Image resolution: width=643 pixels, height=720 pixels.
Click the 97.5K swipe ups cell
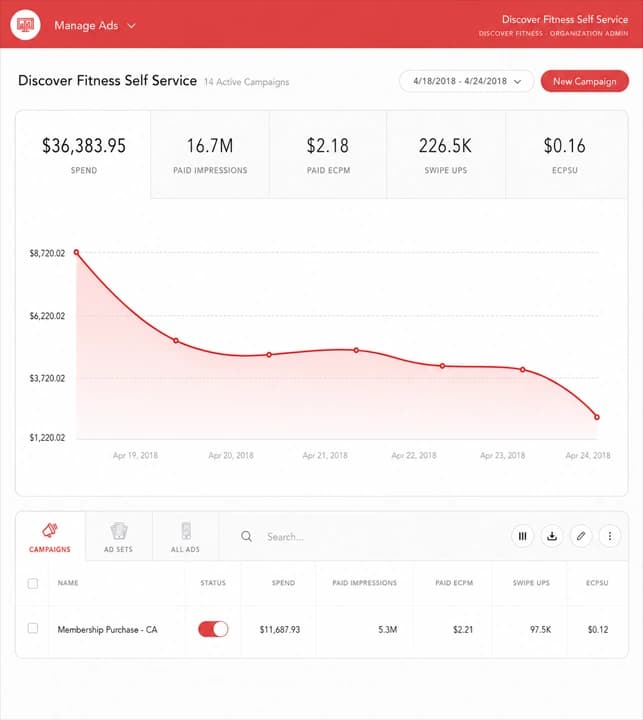tap(541, 630)
